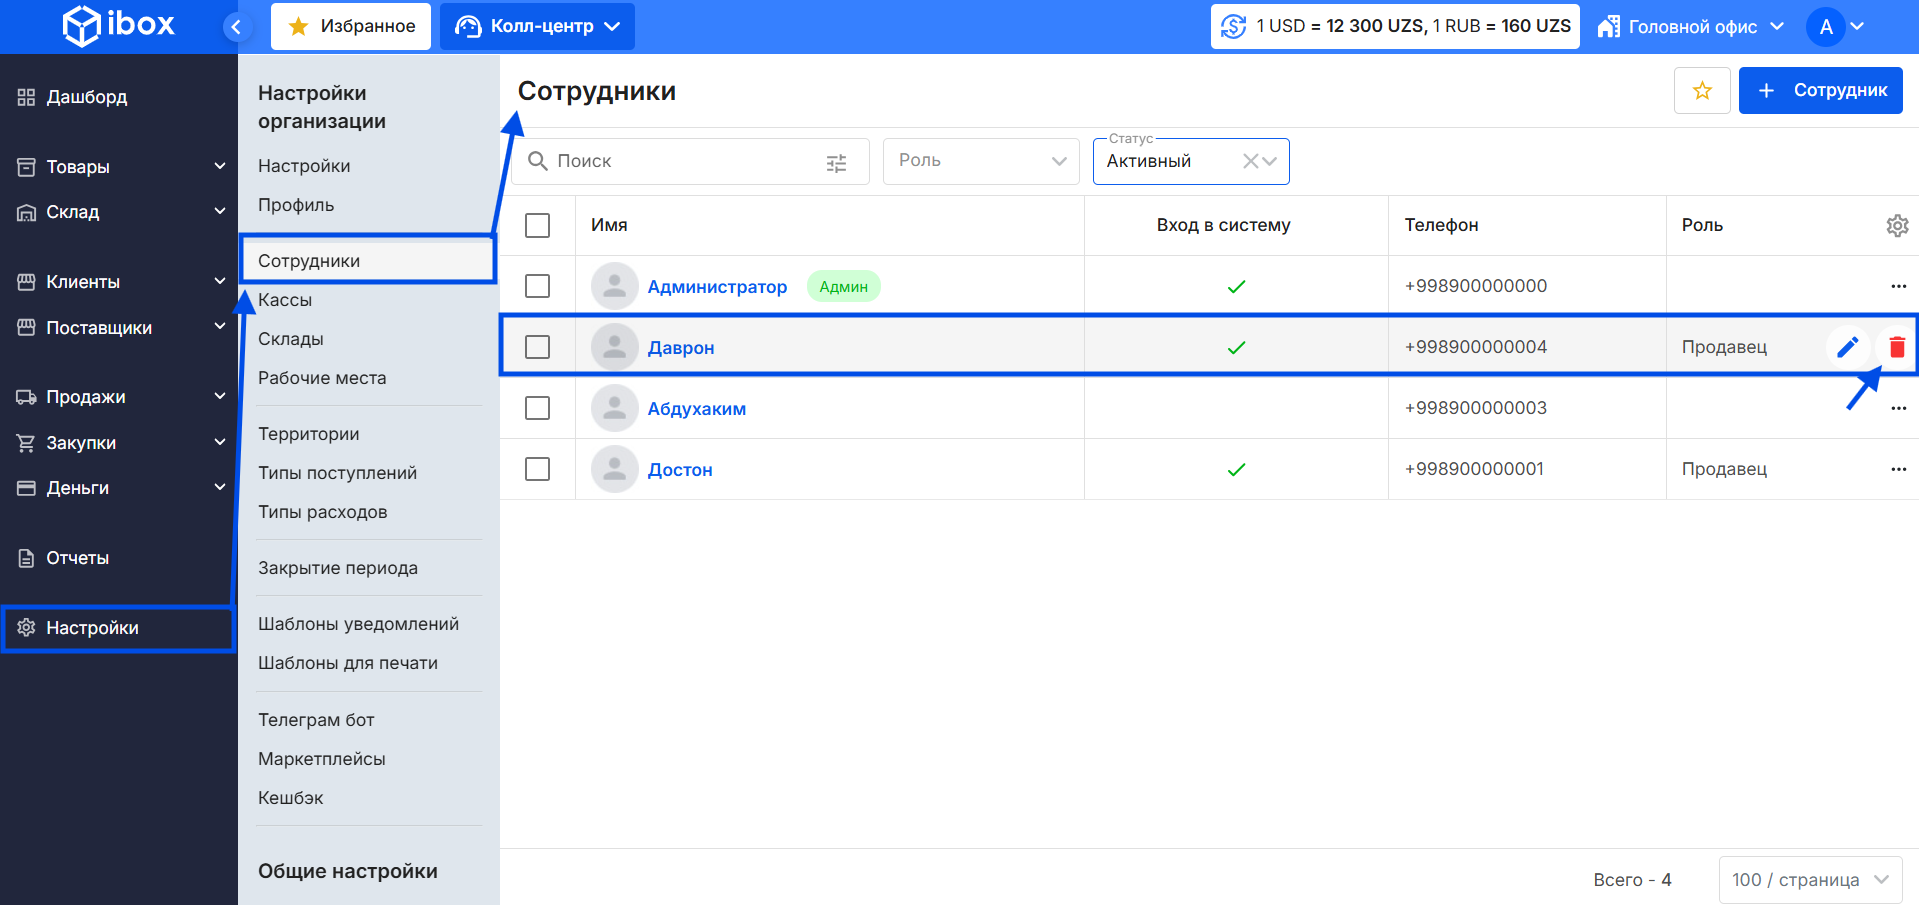Select the checkbox for Абдухаким
The width and height of the screenshot is (1919, 905).
(537, 408)
